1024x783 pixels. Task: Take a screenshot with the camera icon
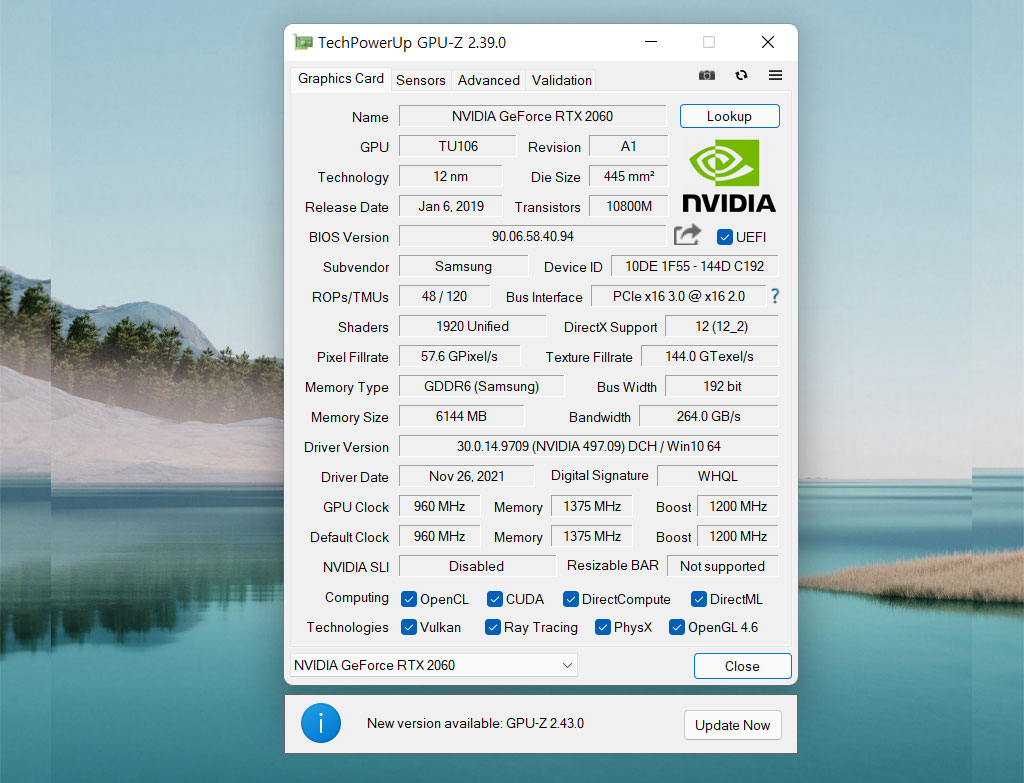pos(707,75)
